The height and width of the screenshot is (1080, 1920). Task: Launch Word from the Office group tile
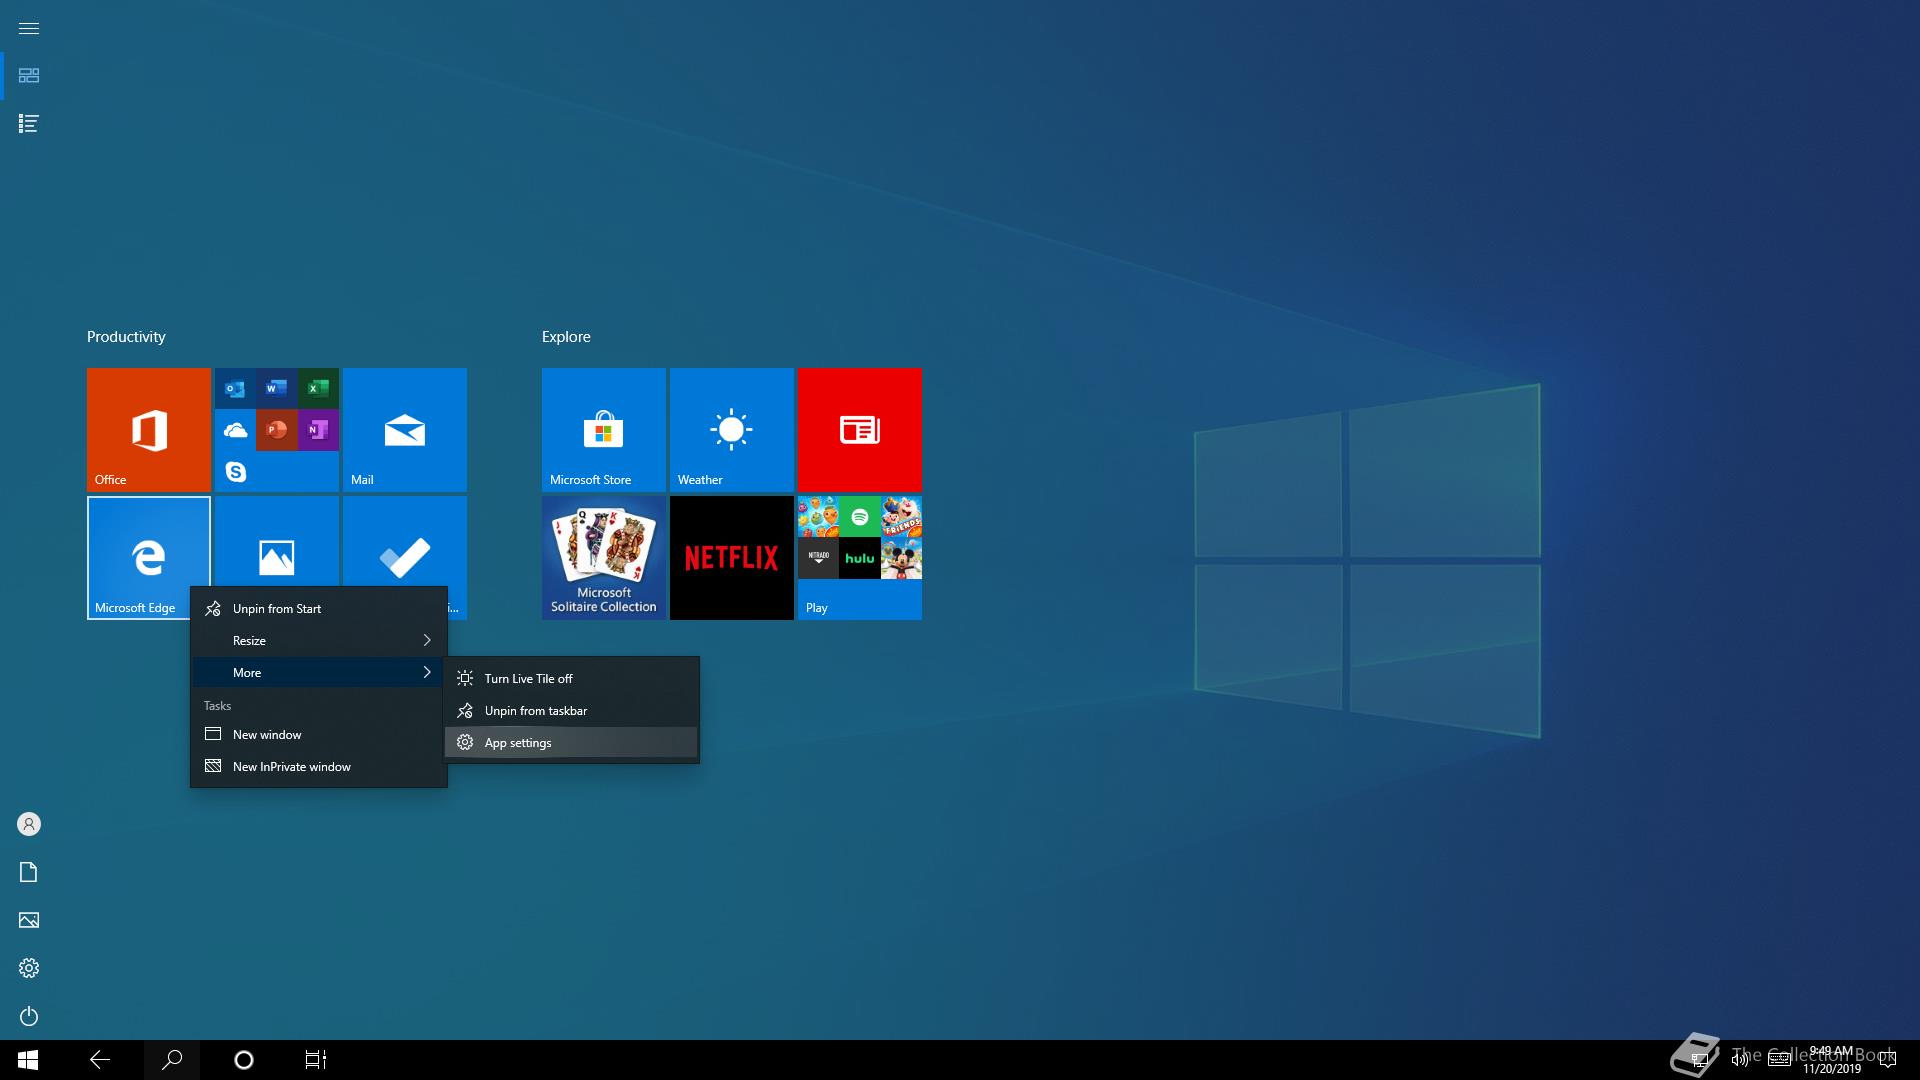click(x=277, y=388)
